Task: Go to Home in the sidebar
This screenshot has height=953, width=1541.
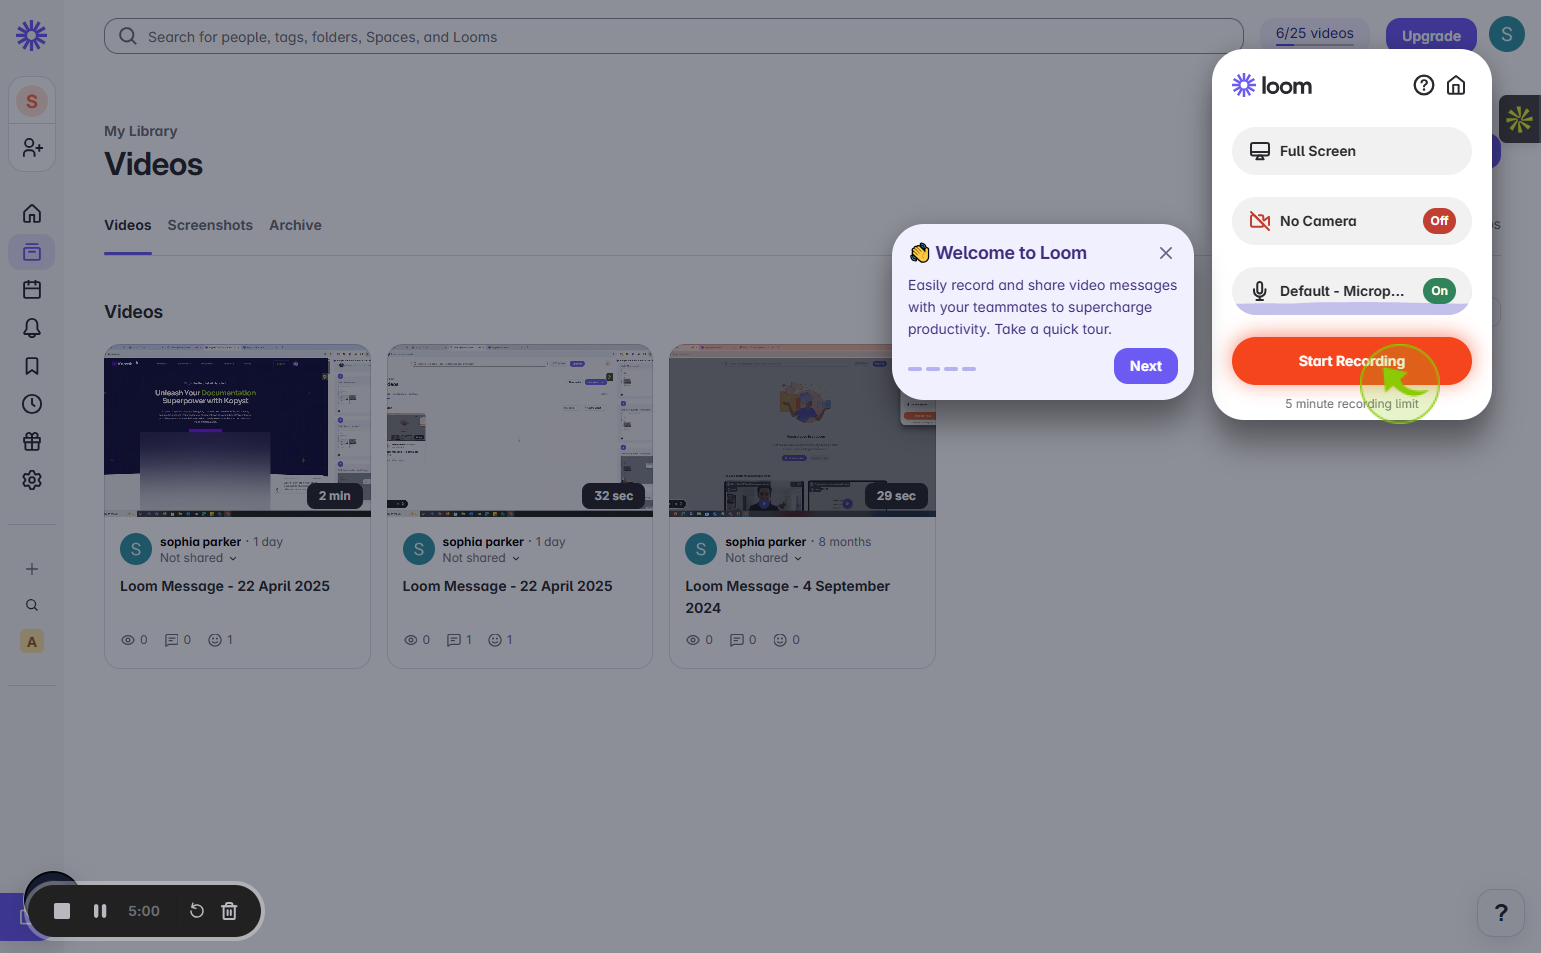Action: [x=32, y=214]
